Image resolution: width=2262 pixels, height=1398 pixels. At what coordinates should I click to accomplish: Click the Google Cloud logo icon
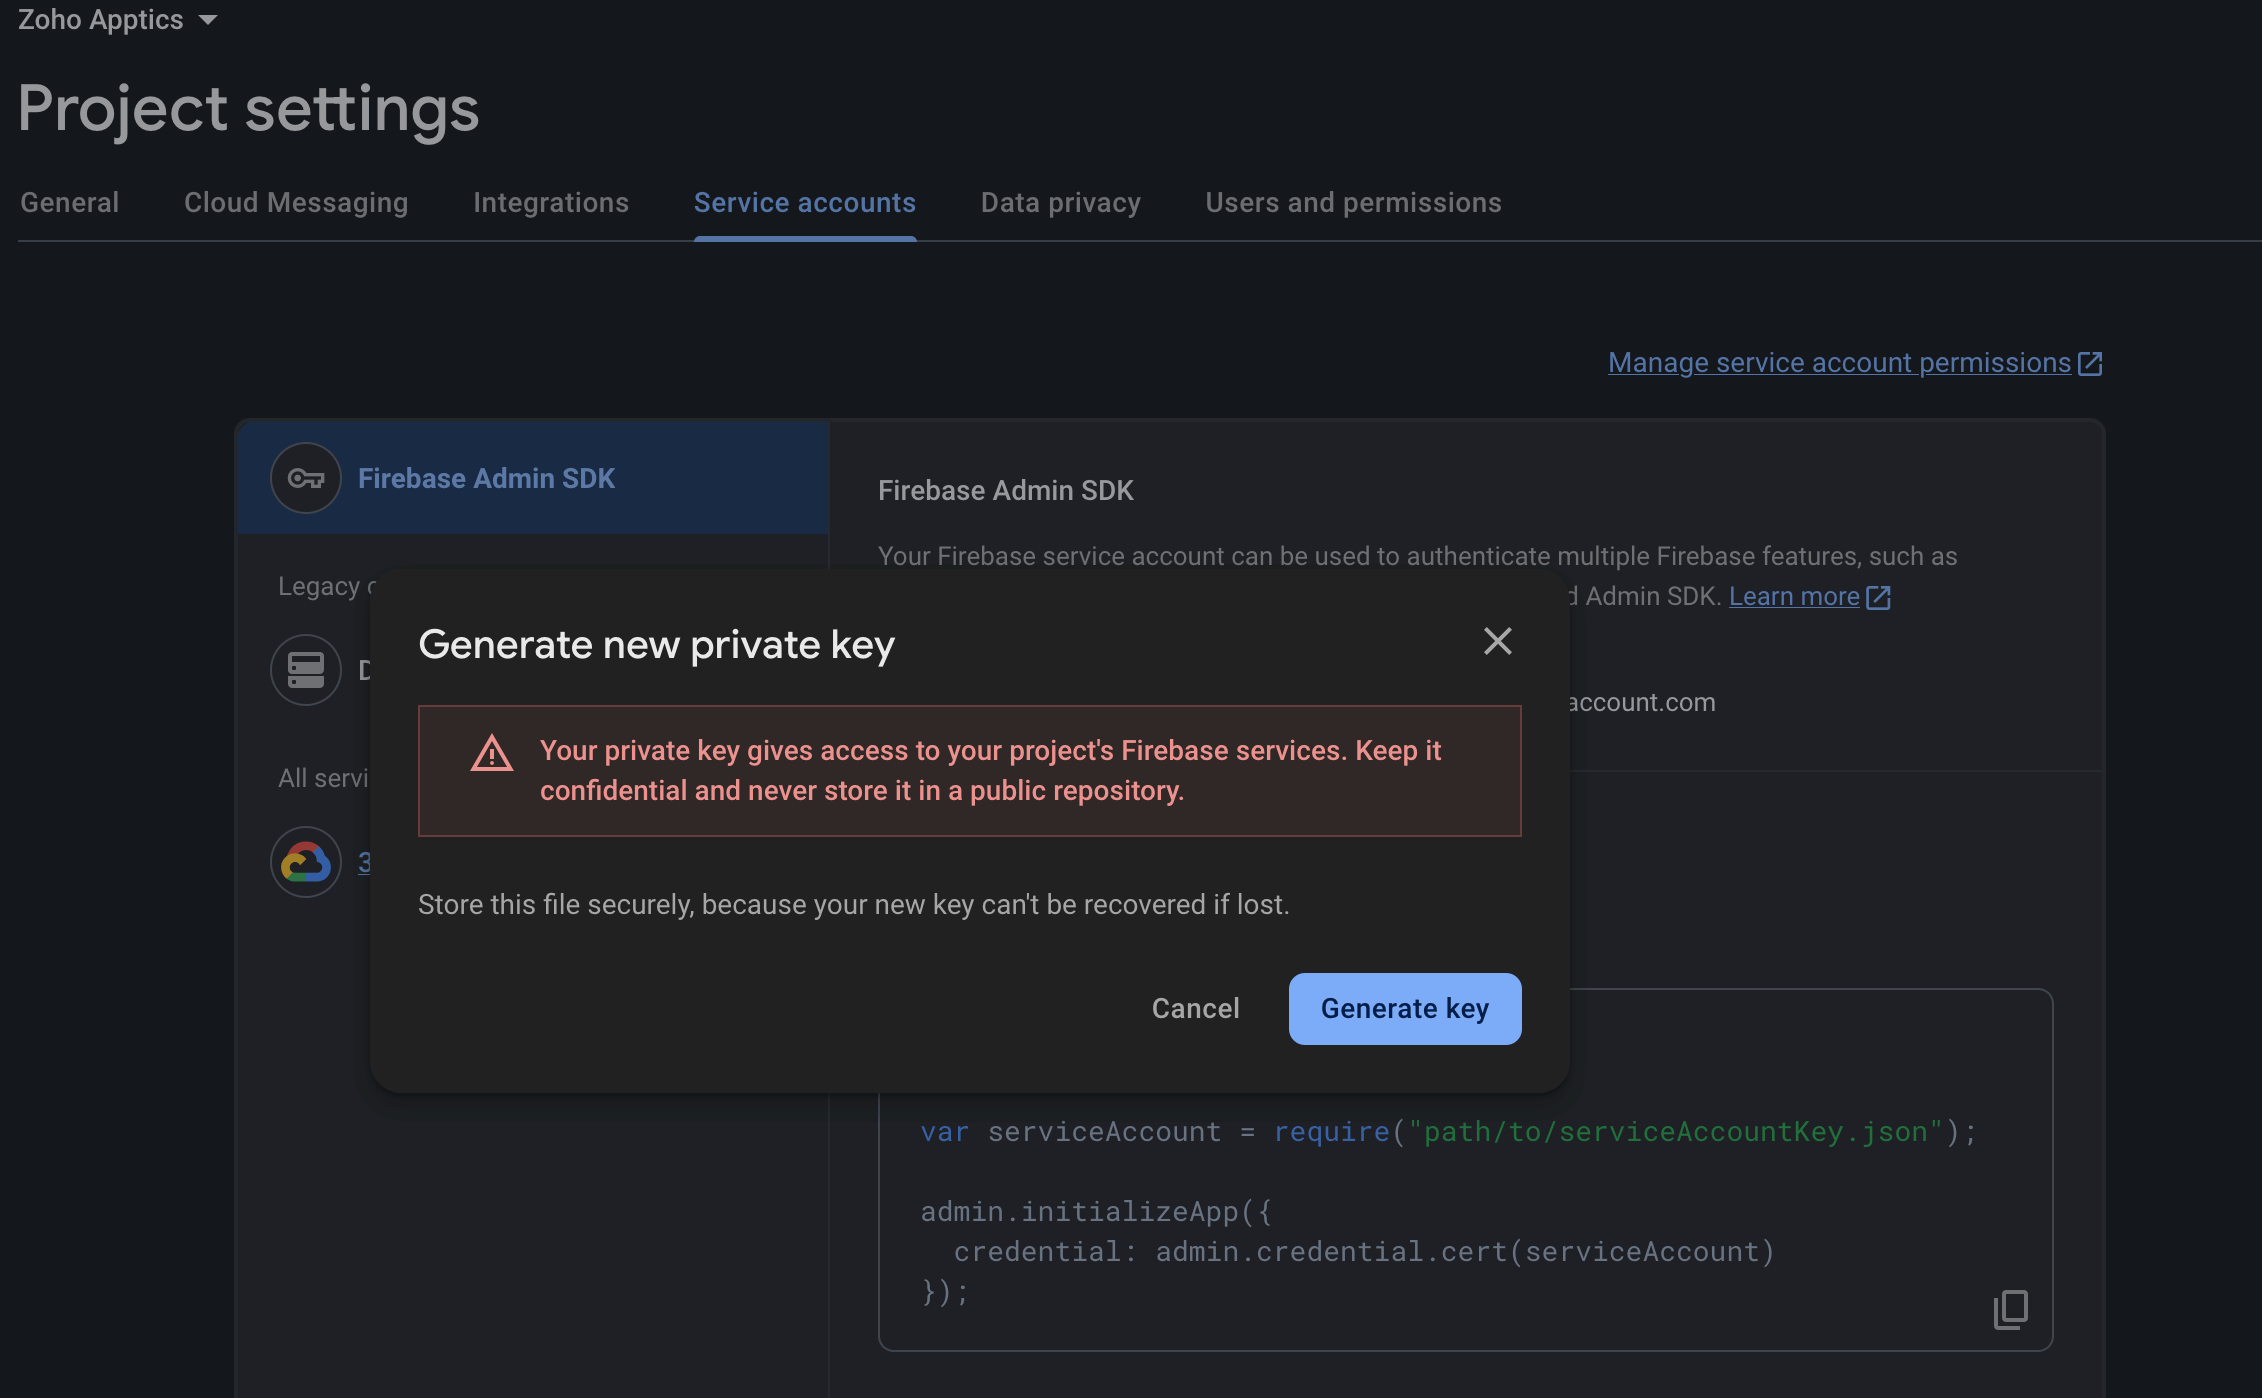(x=306, y=862)
